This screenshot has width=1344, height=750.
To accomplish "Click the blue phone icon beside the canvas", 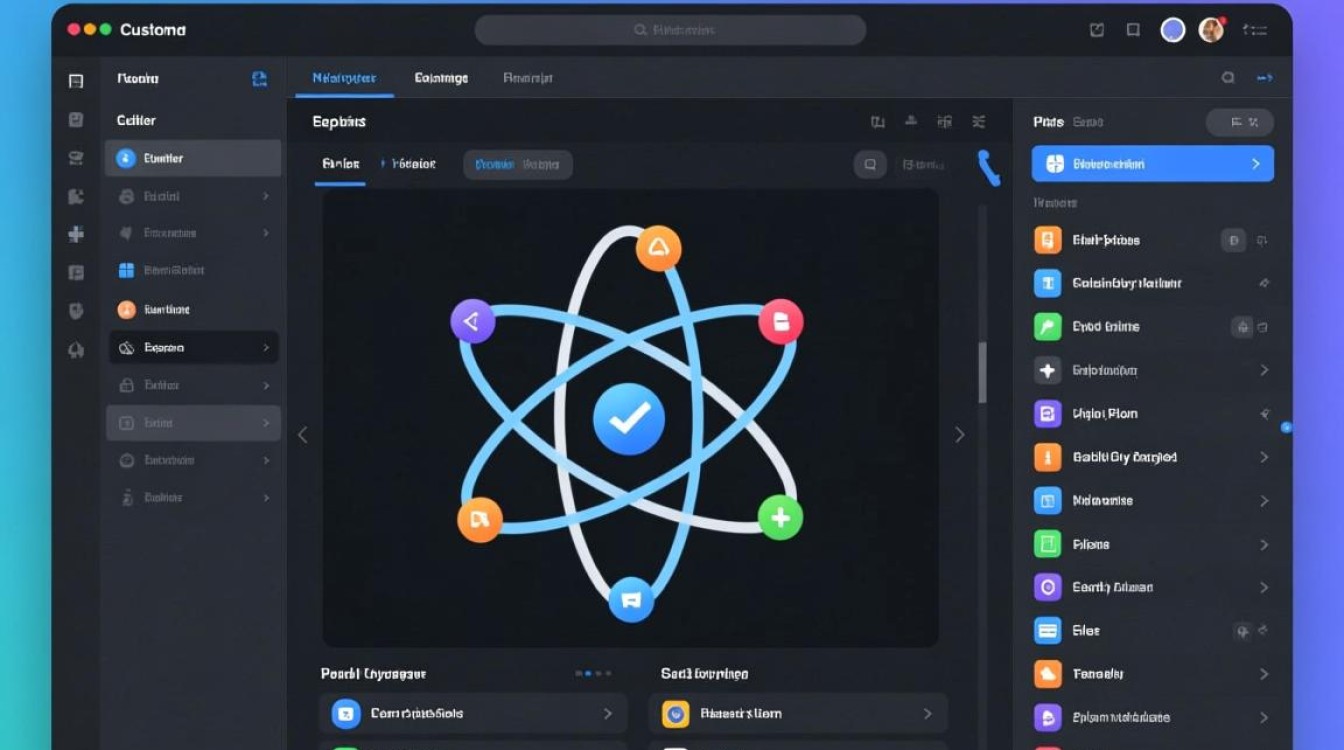I will pos(988,168).
